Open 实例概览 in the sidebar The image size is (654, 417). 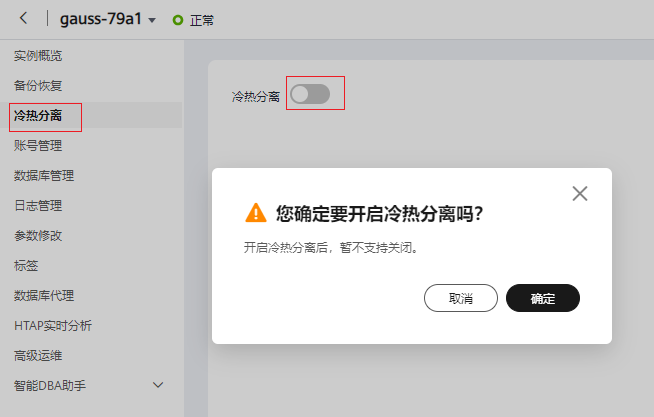coord(38,55)
